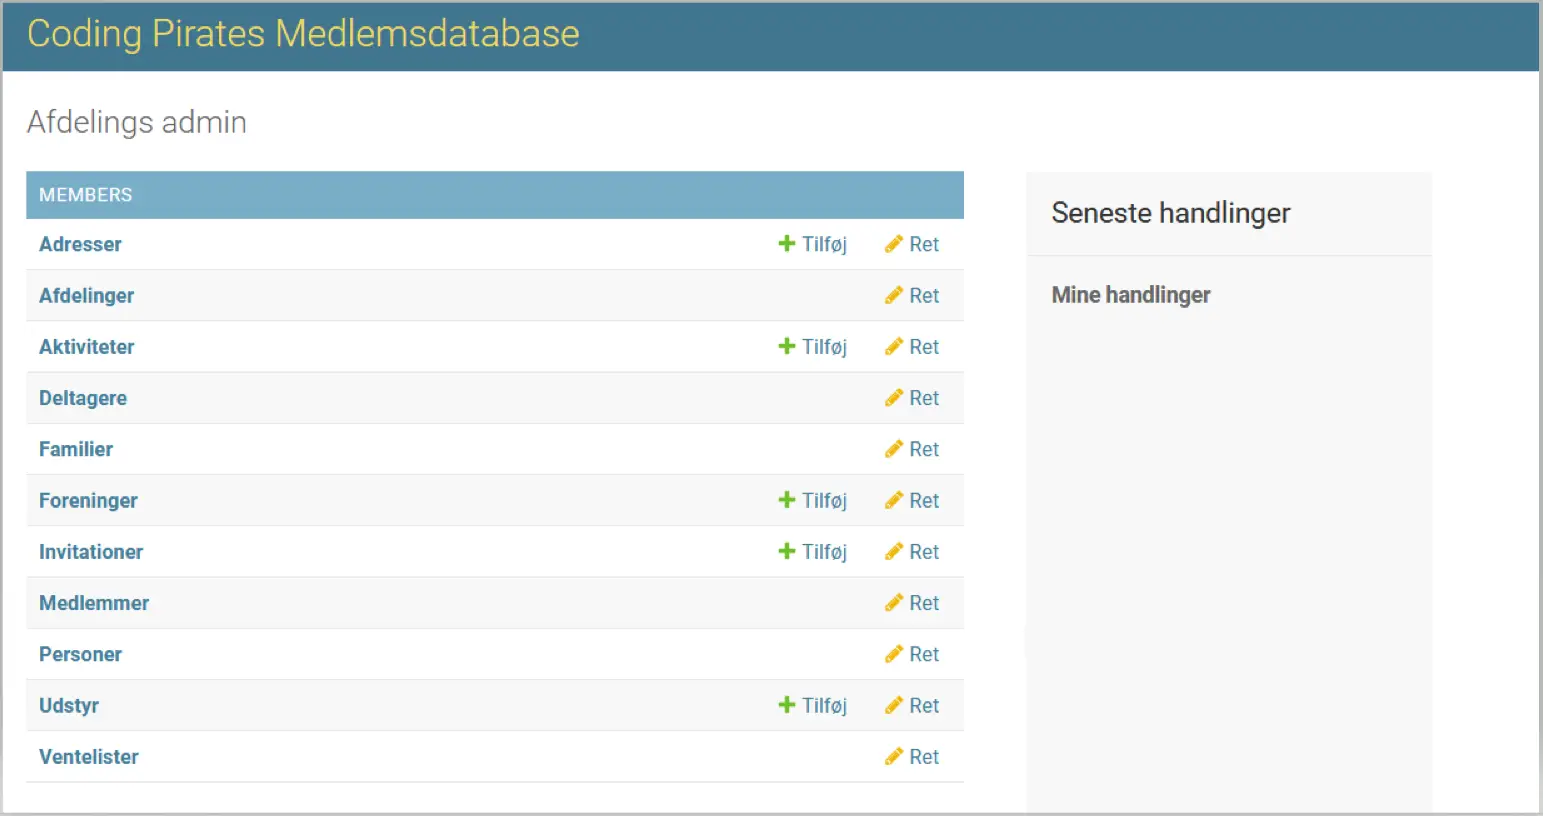The image size is (1543, 816).
Task: Click the Mine handlinger text
Action: (x=1131, y=295)
